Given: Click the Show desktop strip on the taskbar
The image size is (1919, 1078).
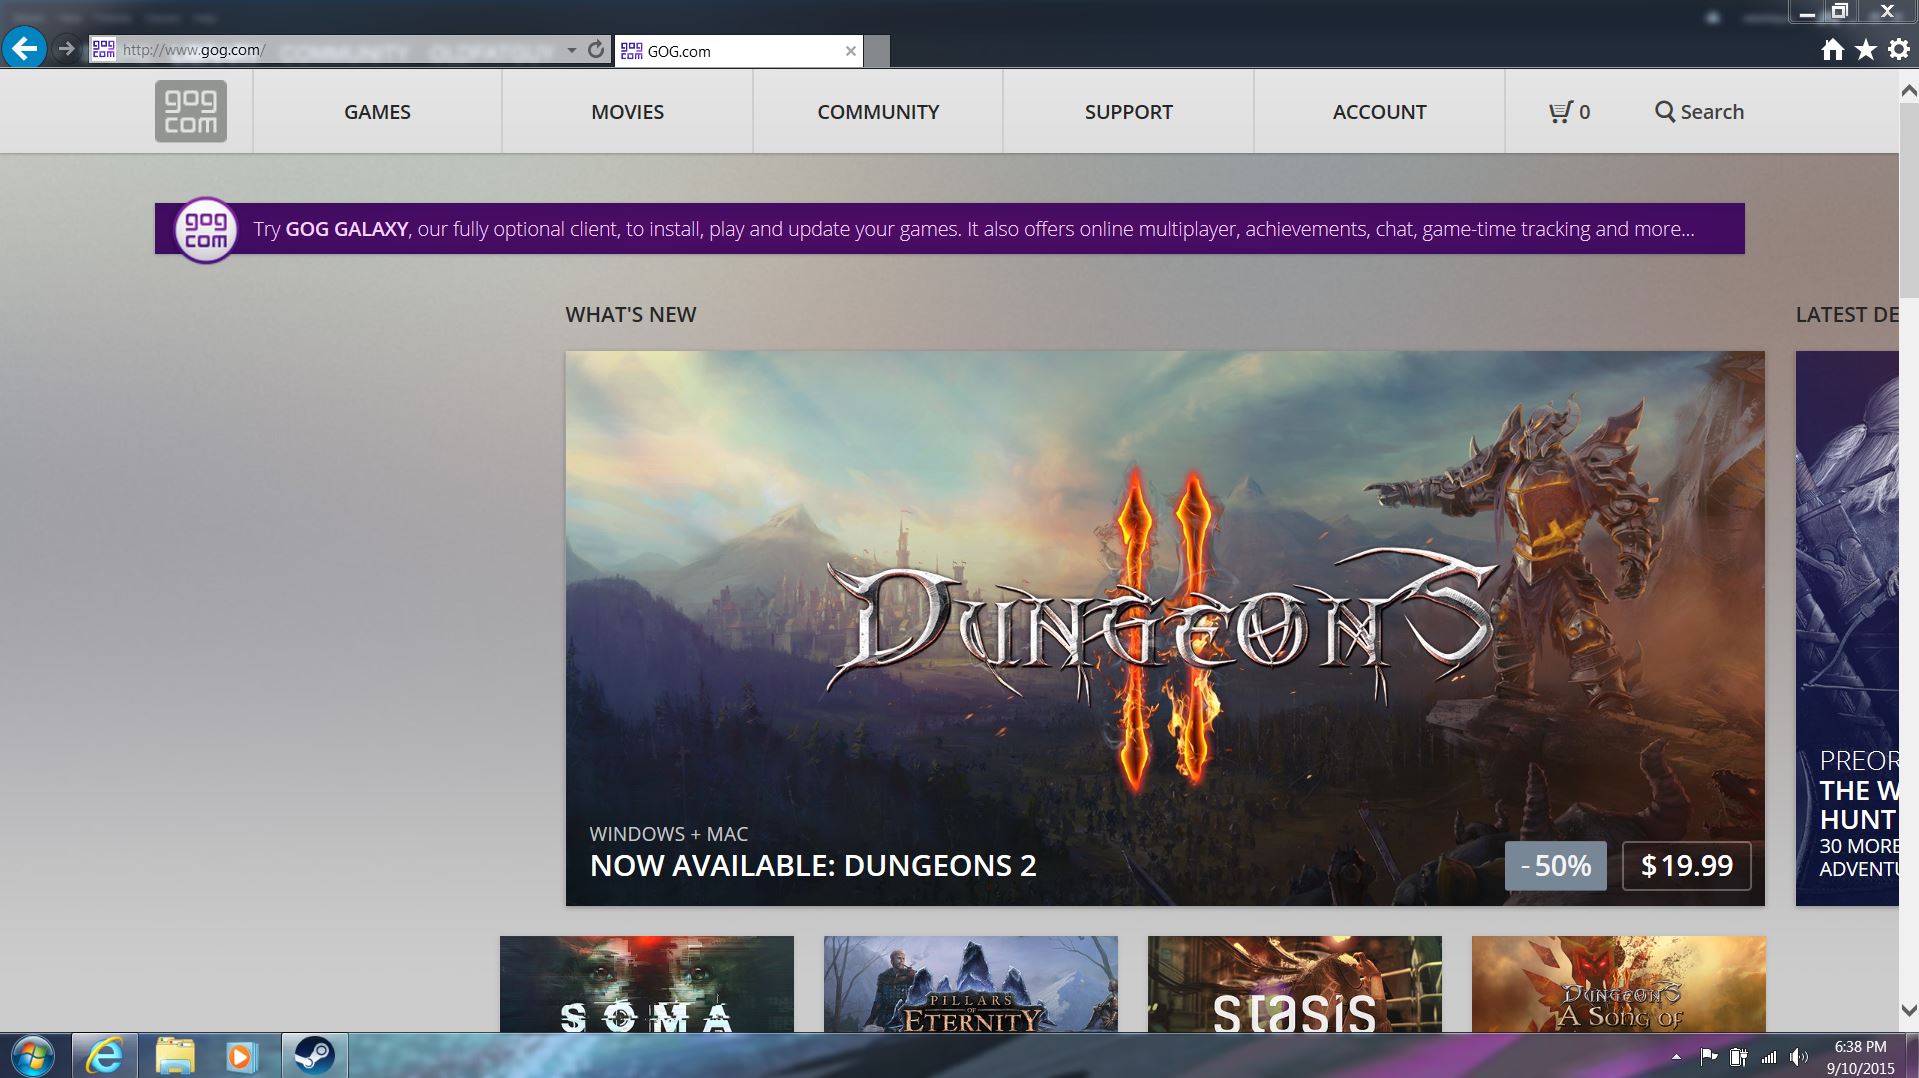Looking at the screenshot, I should tap(1912, 1056).
